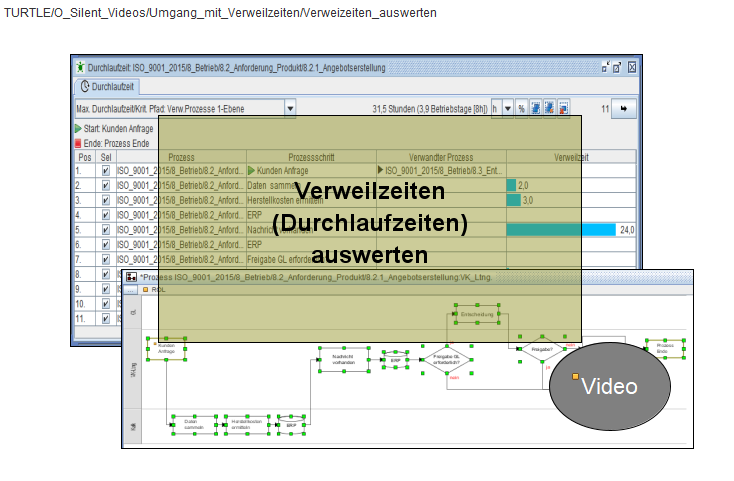This screenshot has height=481, width=734.
Task: Uncheck the Sel checkbox in row 4
Action: tap(106, 215)
